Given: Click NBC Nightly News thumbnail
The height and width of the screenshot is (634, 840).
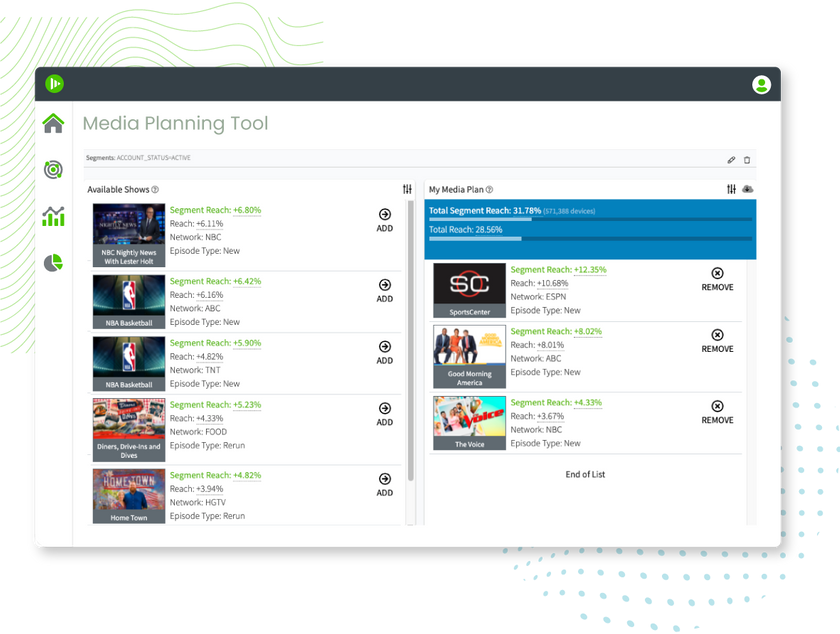Looking at the screenshot, I should 129,235.
